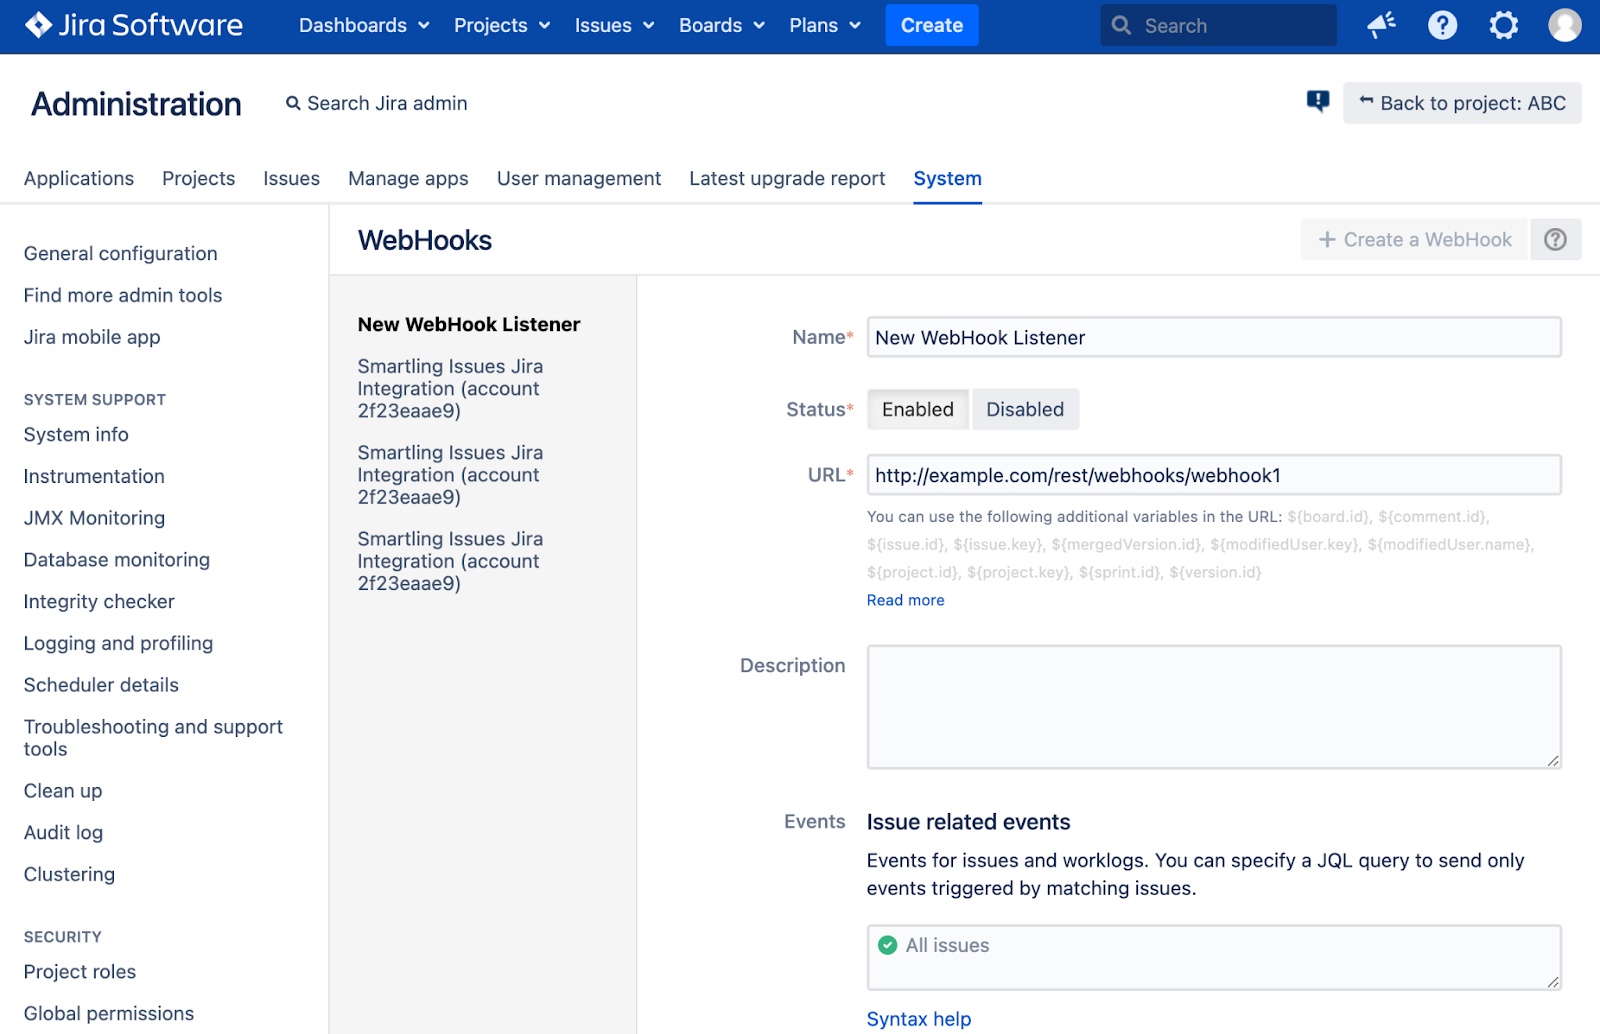Open Database monitoring page
This screenshot has height=1034, width=1600.
point(117,560)
